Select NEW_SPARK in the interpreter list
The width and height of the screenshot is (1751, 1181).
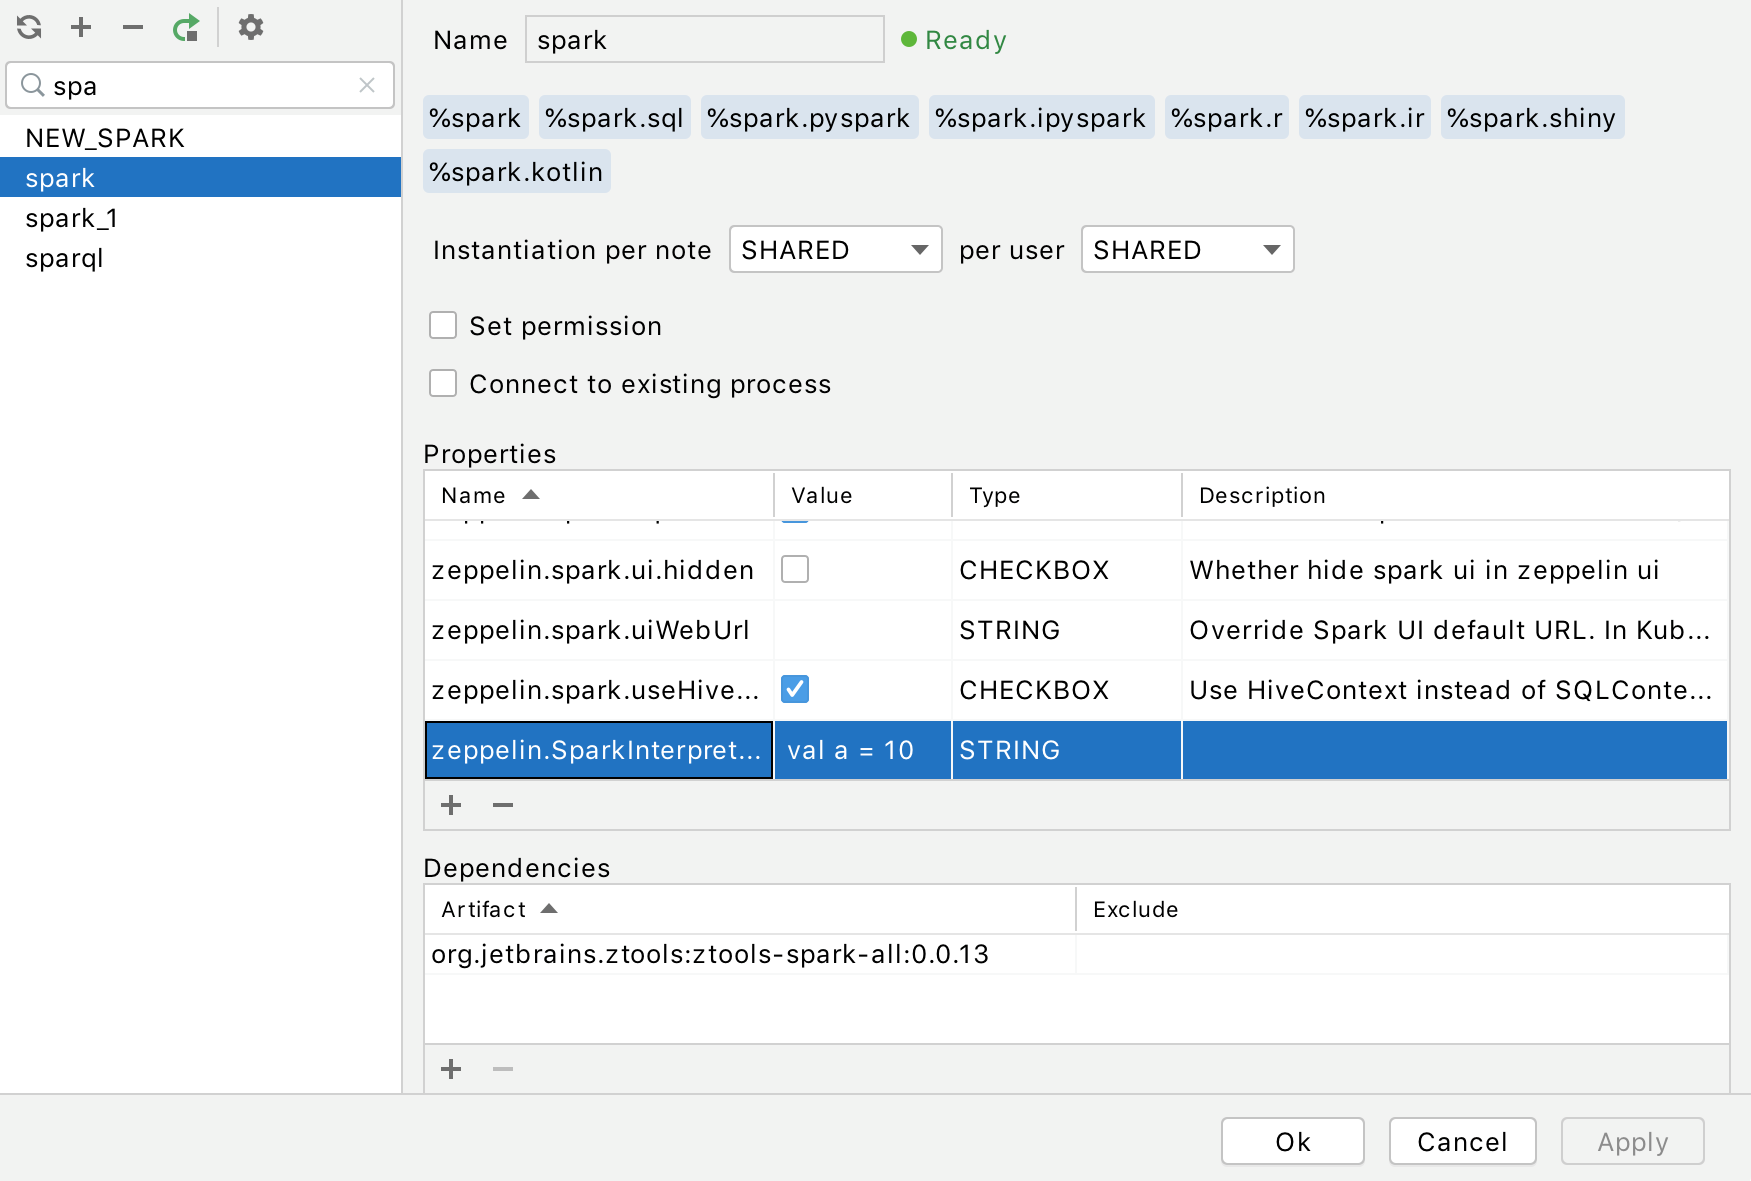click(x=105, y=138)
